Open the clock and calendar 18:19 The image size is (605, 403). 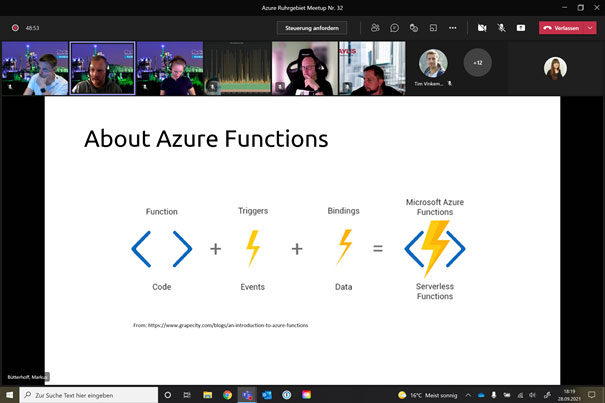coord(569,395)
